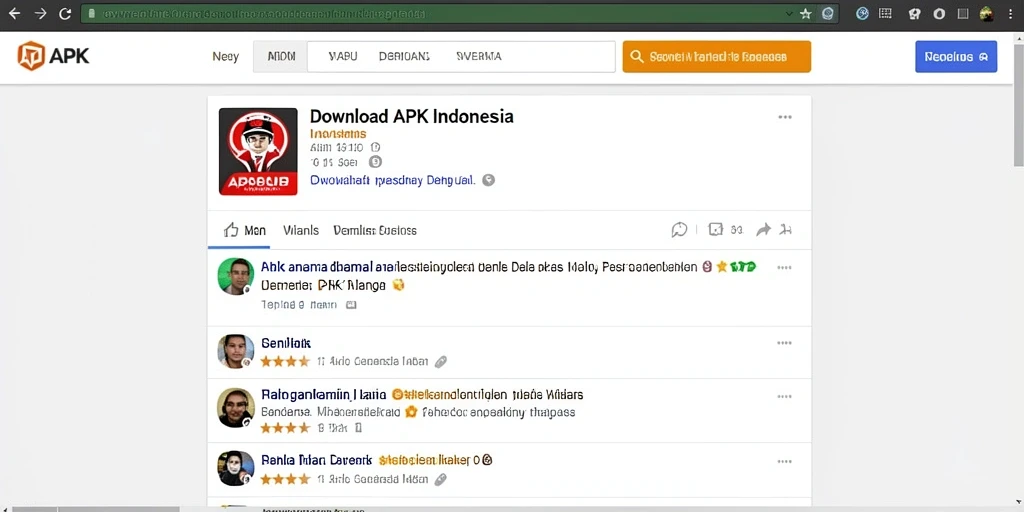Click the Ranla Irlan reviewer name
Screen dimensions: 1024x512
click(x=316, y=460)
